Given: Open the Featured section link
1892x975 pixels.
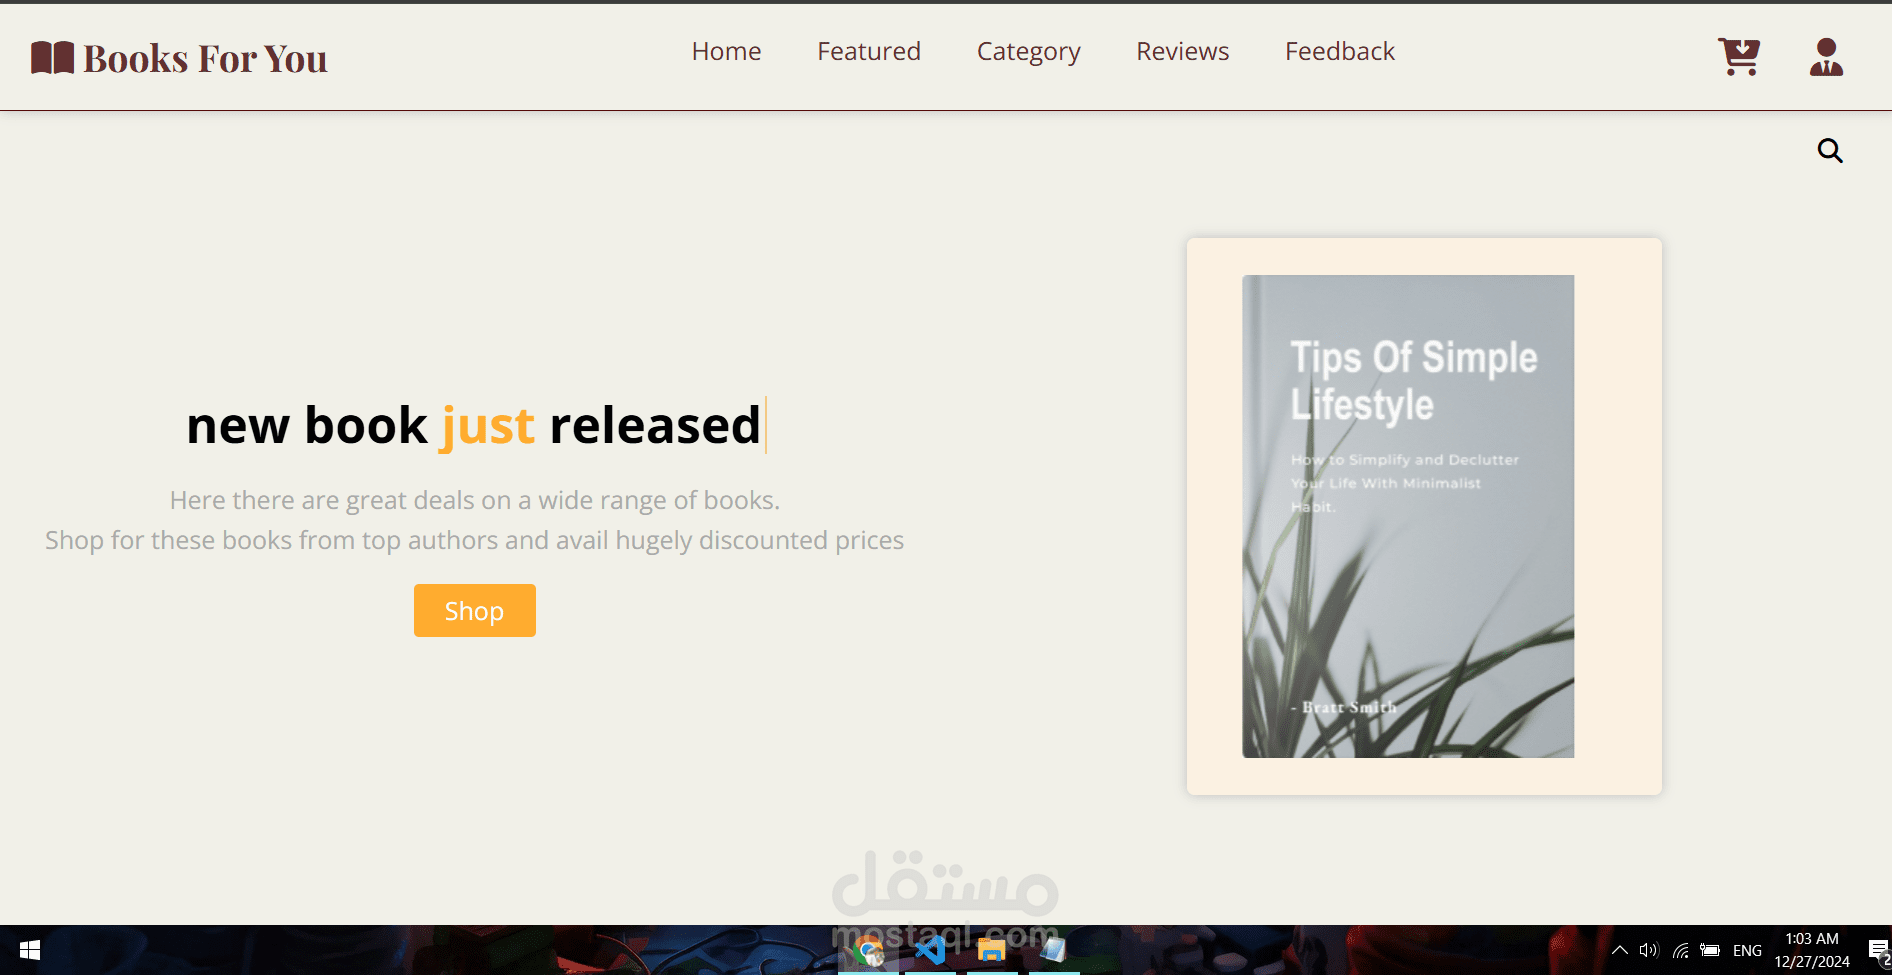Looking at the screenshot, I should (869, 51).
